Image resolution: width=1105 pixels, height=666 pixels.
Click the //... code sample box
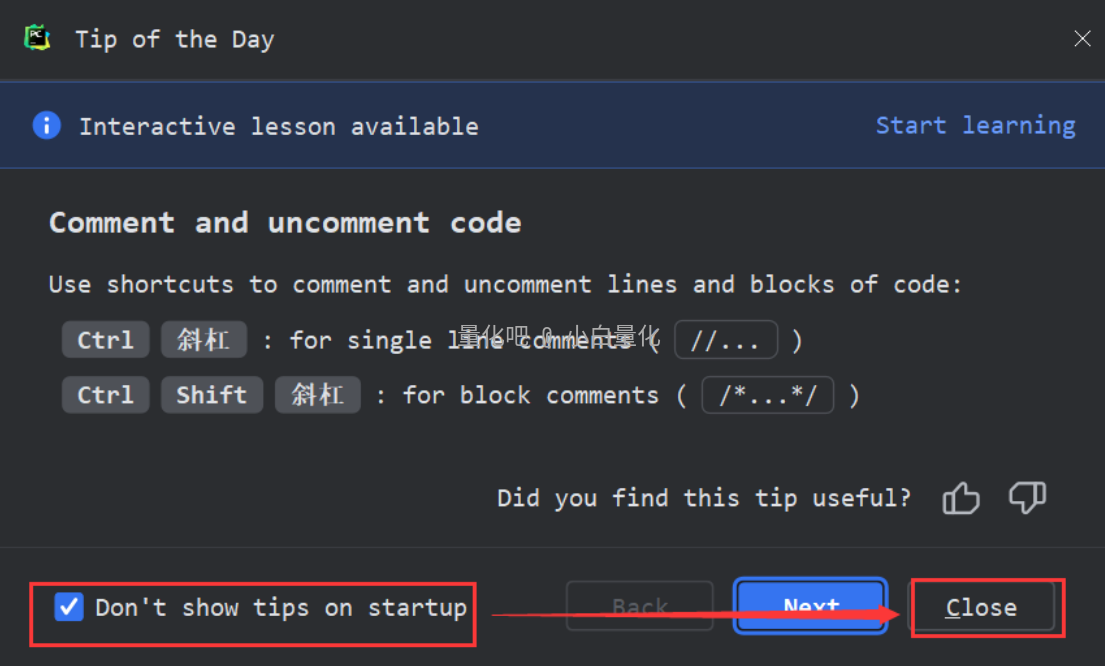726,340
